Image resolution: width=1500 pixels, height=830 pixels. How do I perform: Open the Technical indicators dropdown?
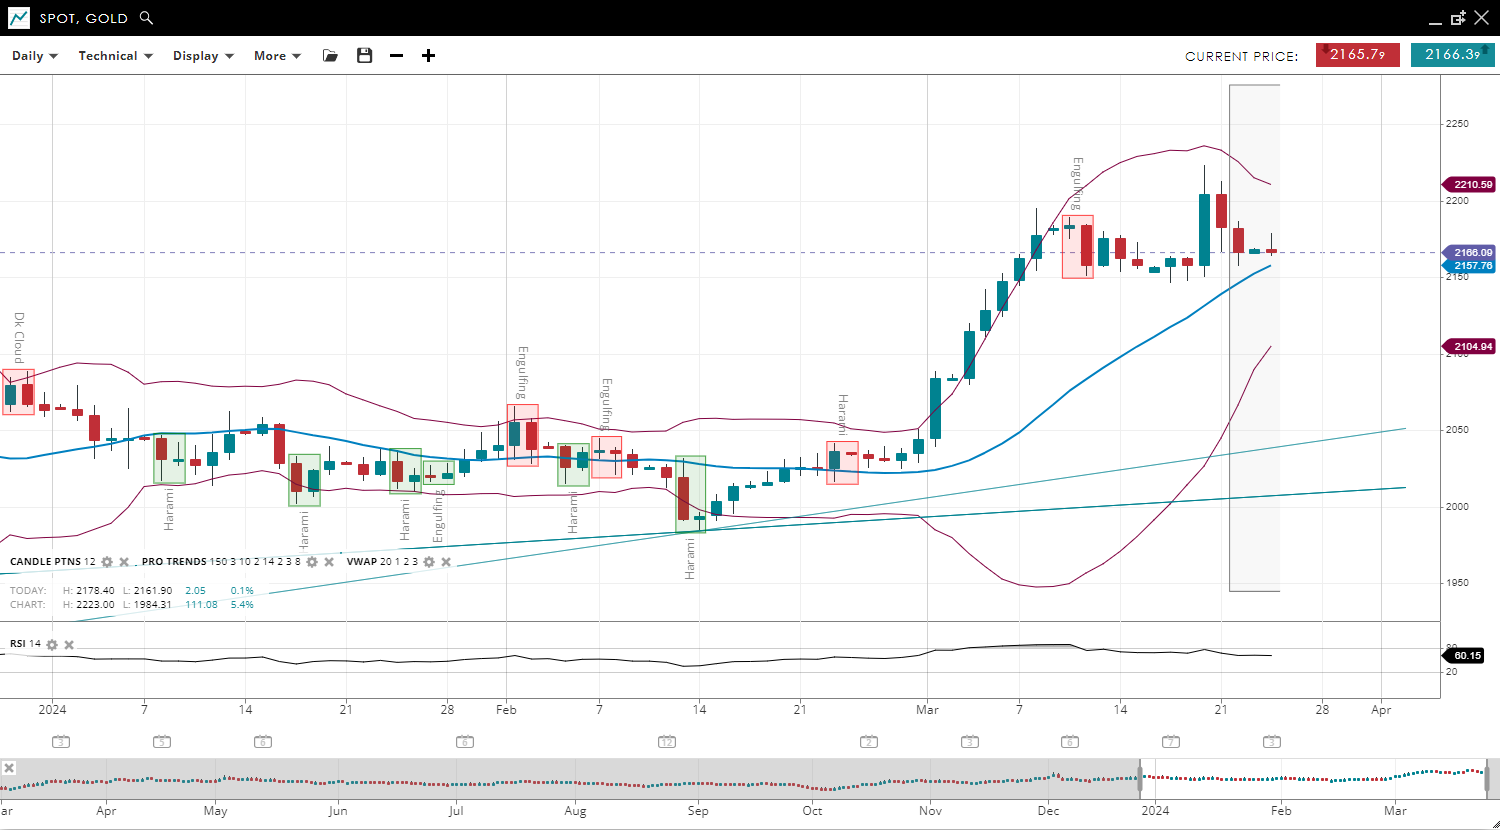click(x=115, y=56)
